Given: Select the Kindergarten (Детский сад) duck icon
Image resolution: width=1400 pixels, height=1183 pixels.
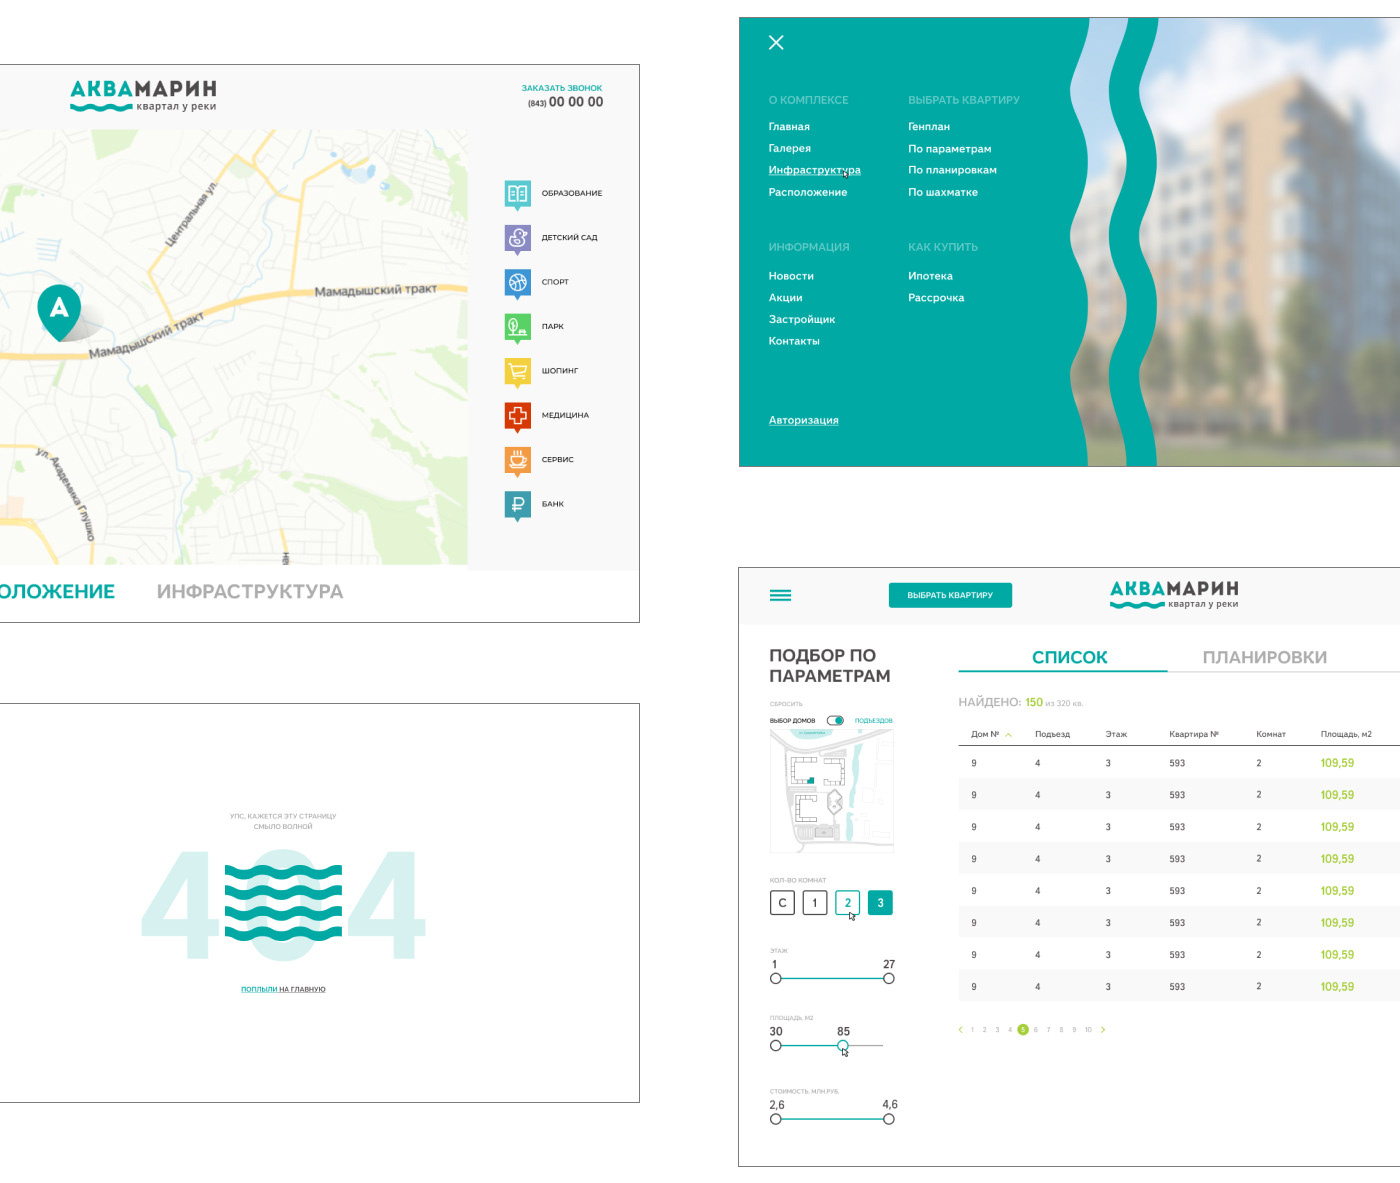Looking at the screenshot, I should click(x=517, y=238).
